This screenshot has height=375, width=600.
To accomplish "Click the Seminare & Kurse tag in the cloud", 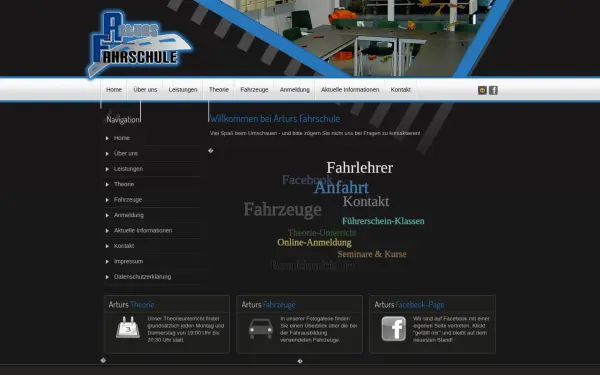I will tap(372, 254).
